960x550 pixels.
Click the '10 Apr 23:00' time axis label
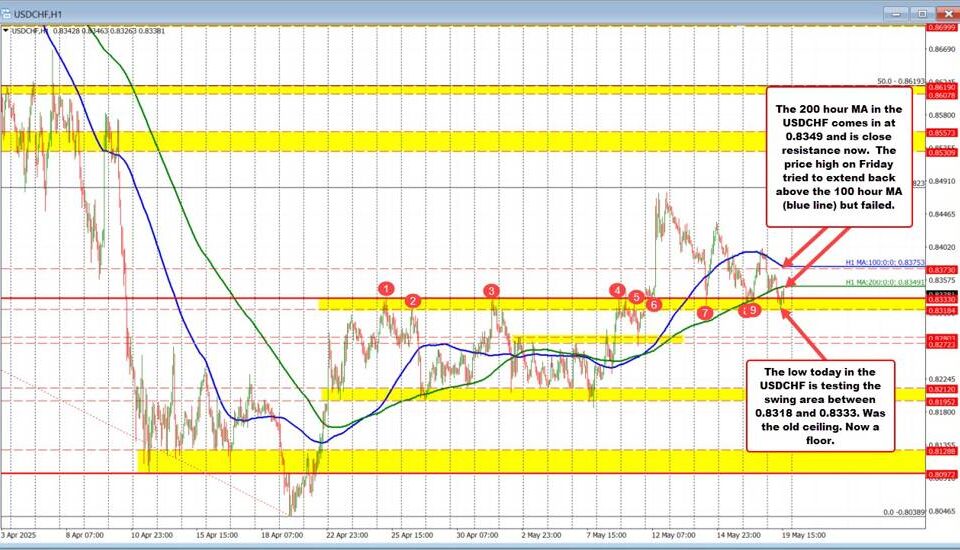152,535
